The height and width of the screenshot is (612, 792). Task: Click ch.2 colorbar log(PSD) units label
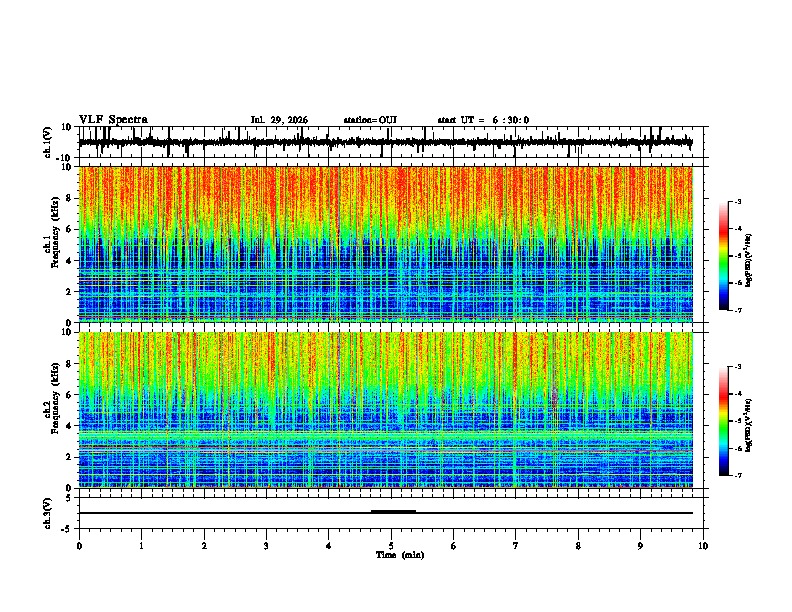coord(749,426)
